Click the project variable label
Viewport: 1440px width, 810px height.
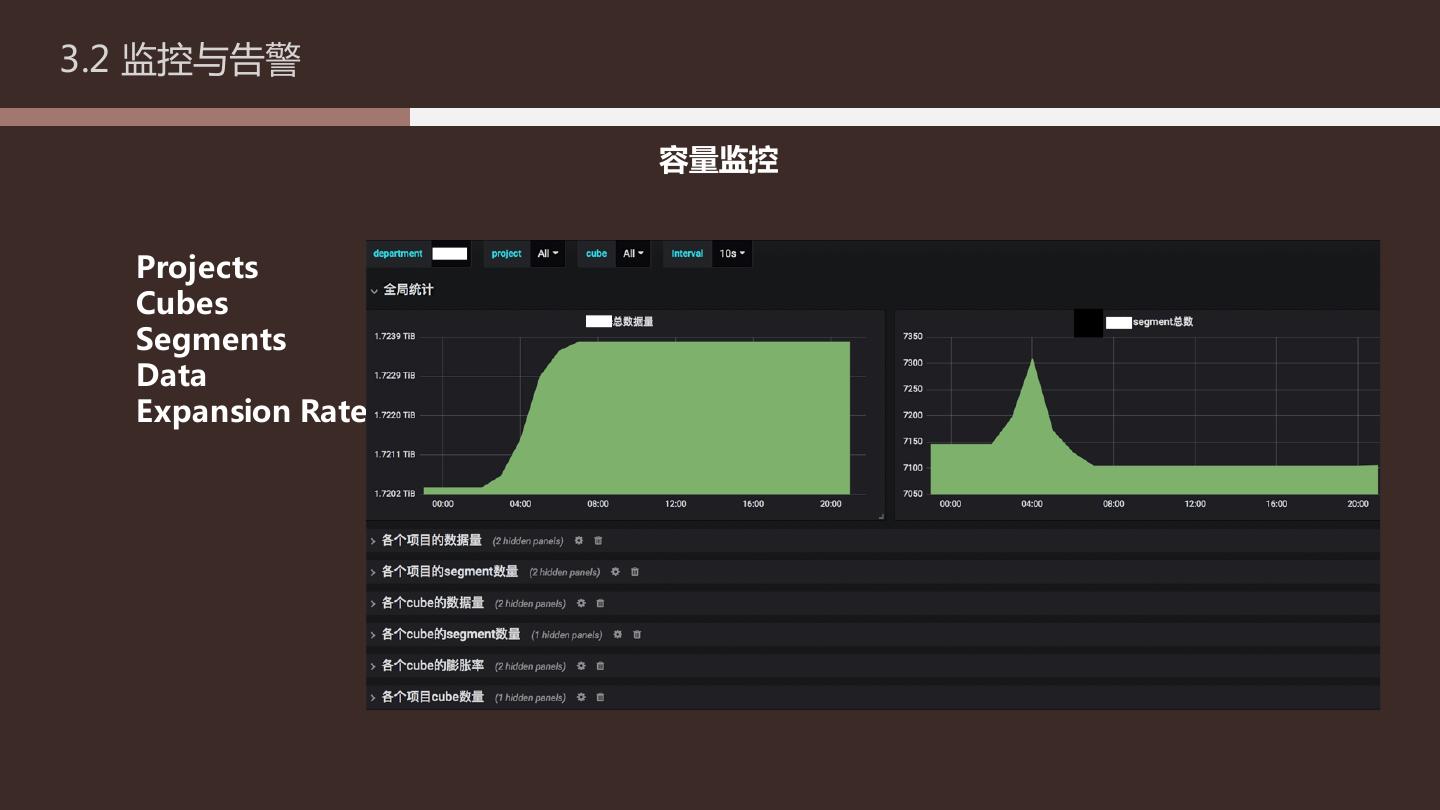(x=507, y=254)
